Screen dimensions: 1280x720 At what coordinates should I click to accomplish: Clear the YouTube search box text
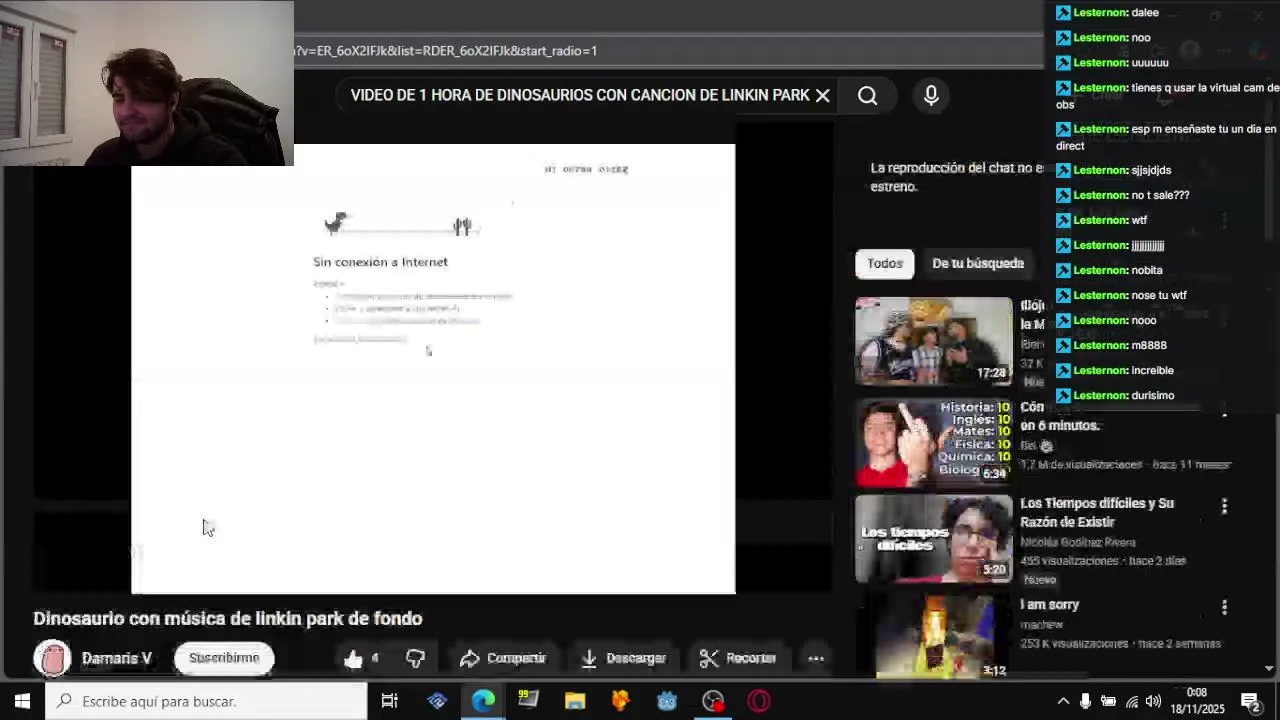pyautogui.click(x=822, y=95)
